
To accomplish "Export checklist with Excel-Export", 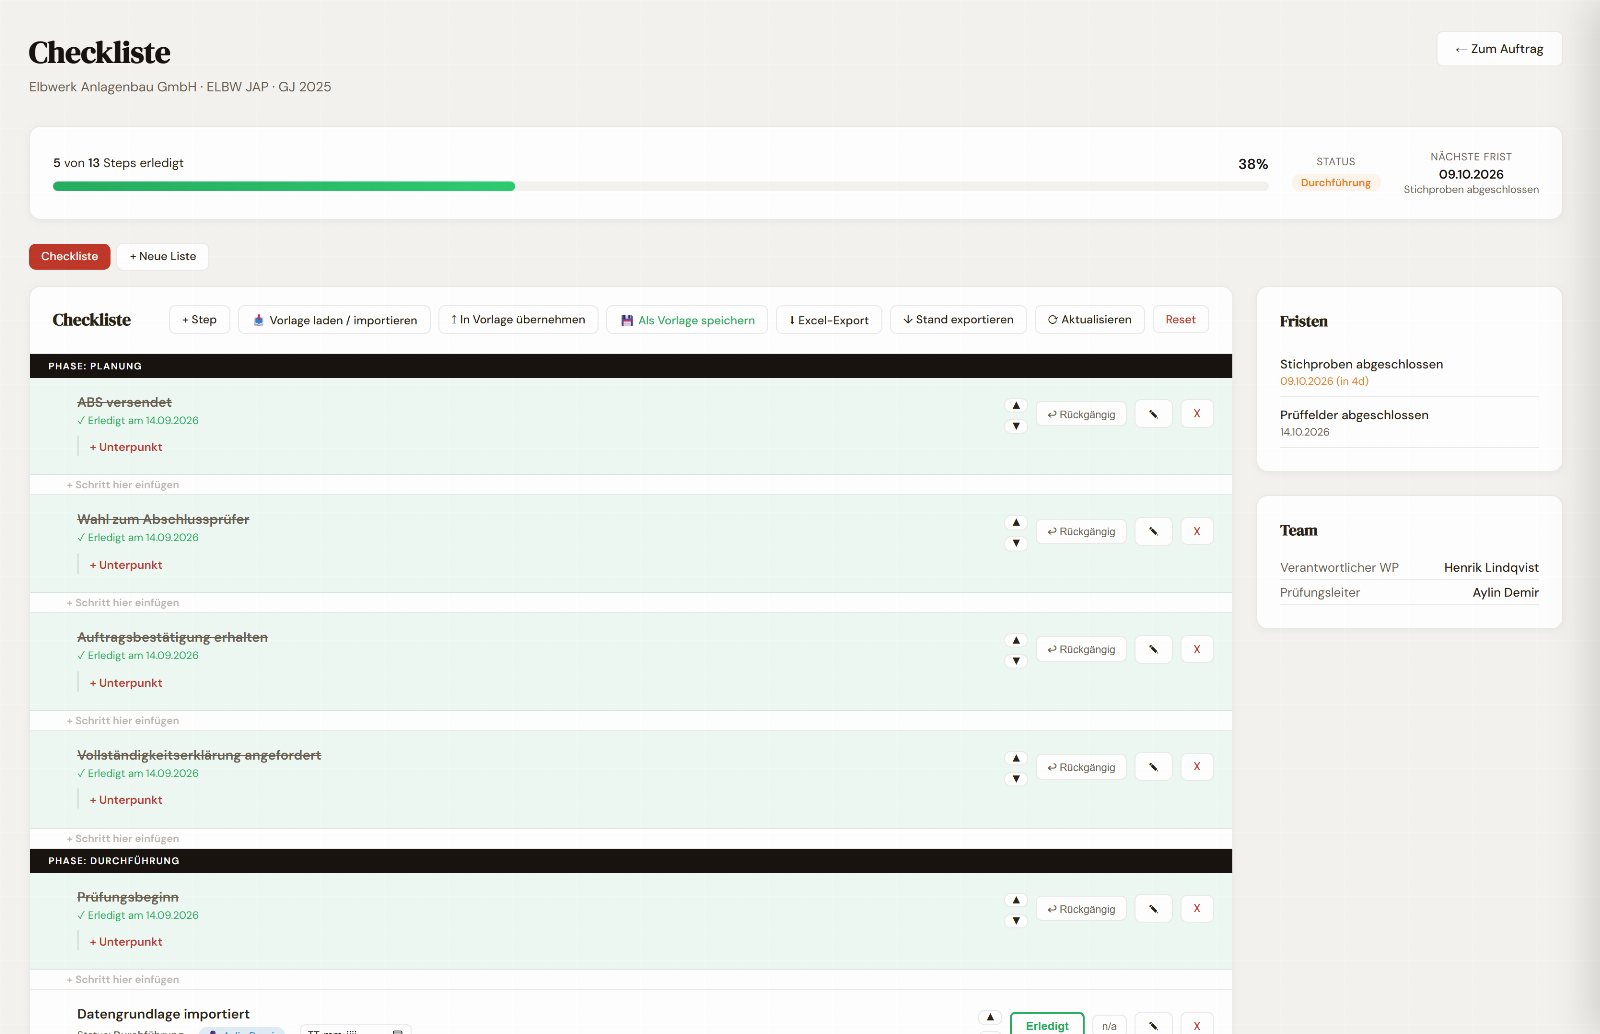I will [829, 320].
